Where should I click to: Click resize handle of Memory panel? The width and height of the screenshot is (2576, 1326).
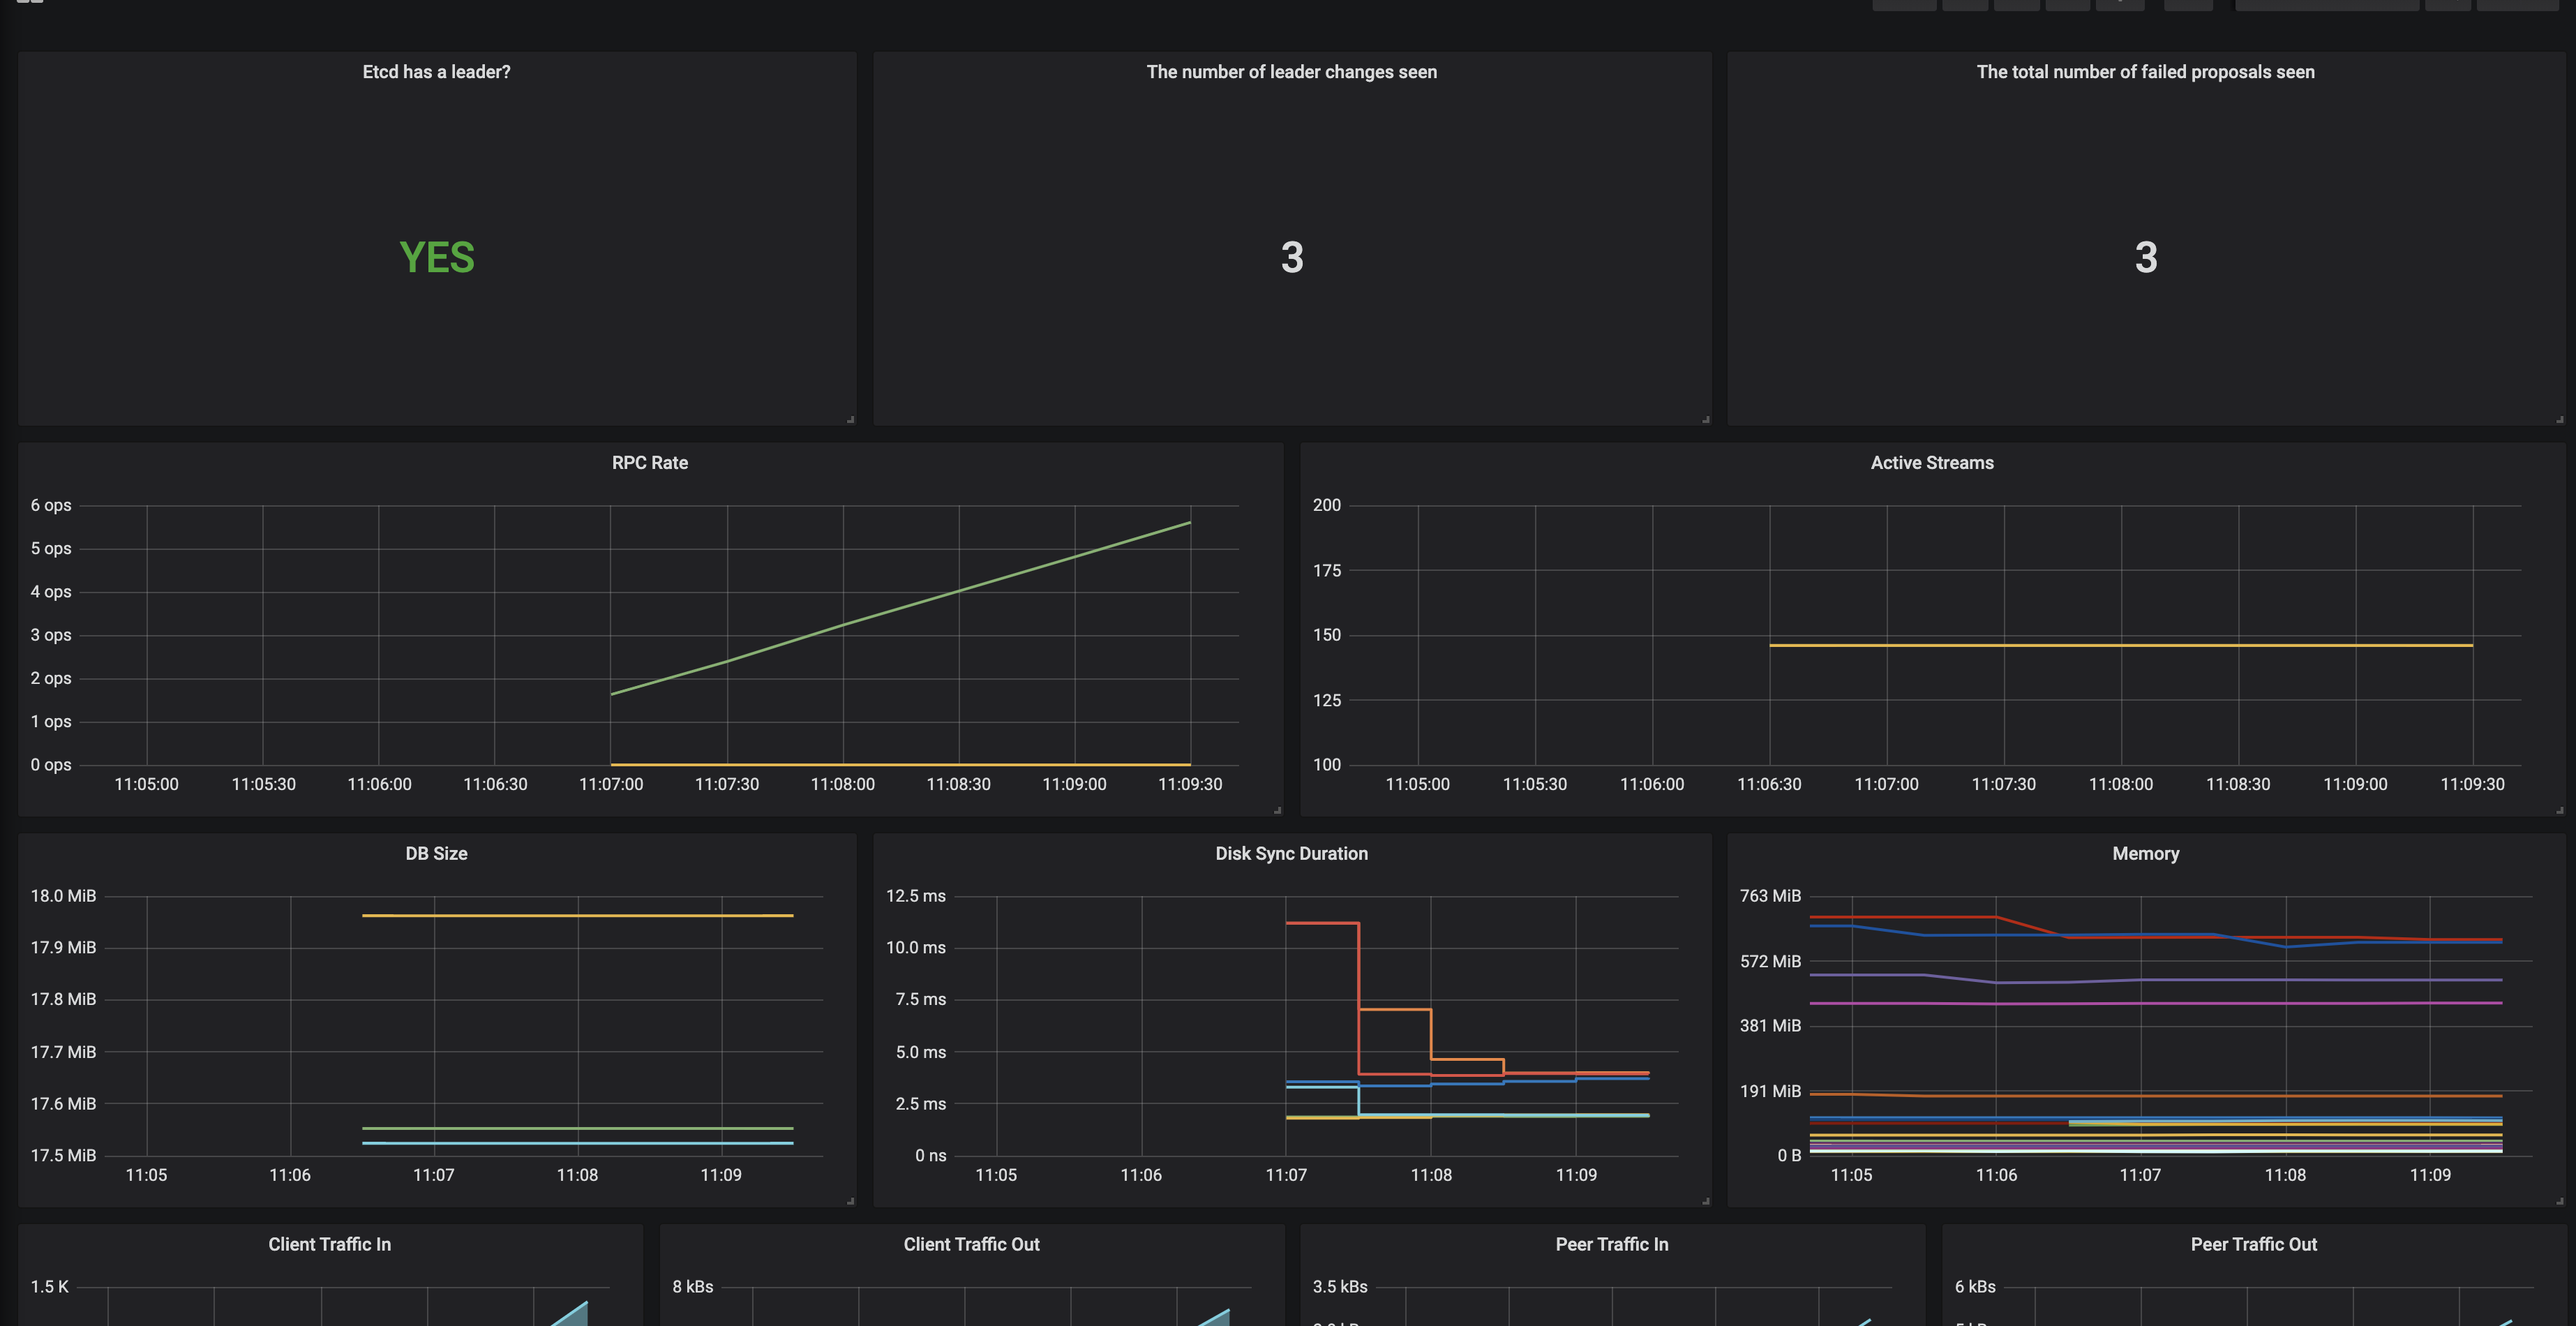point(2559,1201)
